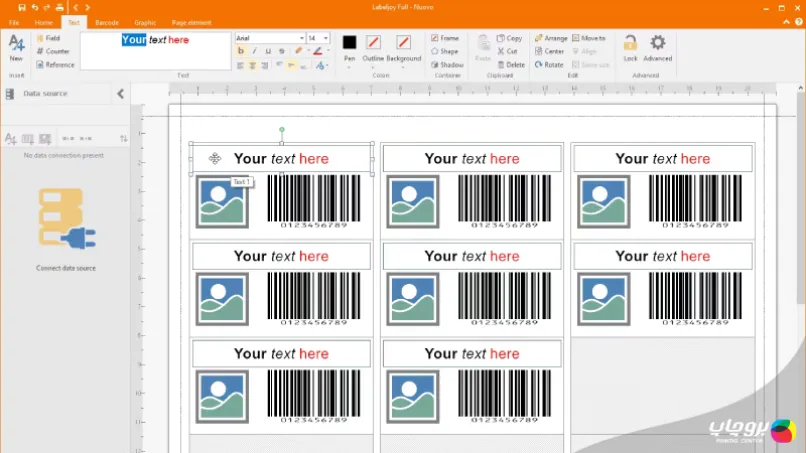This screenshot has width=806, height=453.
Task: Click the Outline color swatch
Action: point(373,42)
